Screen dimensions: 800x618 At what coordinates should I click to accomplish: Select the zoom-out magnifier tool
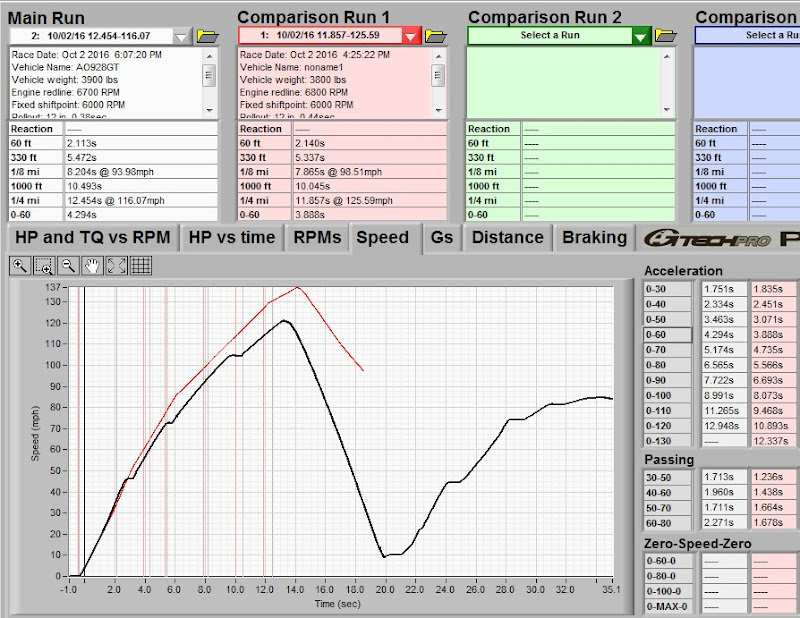click(68, 266)
